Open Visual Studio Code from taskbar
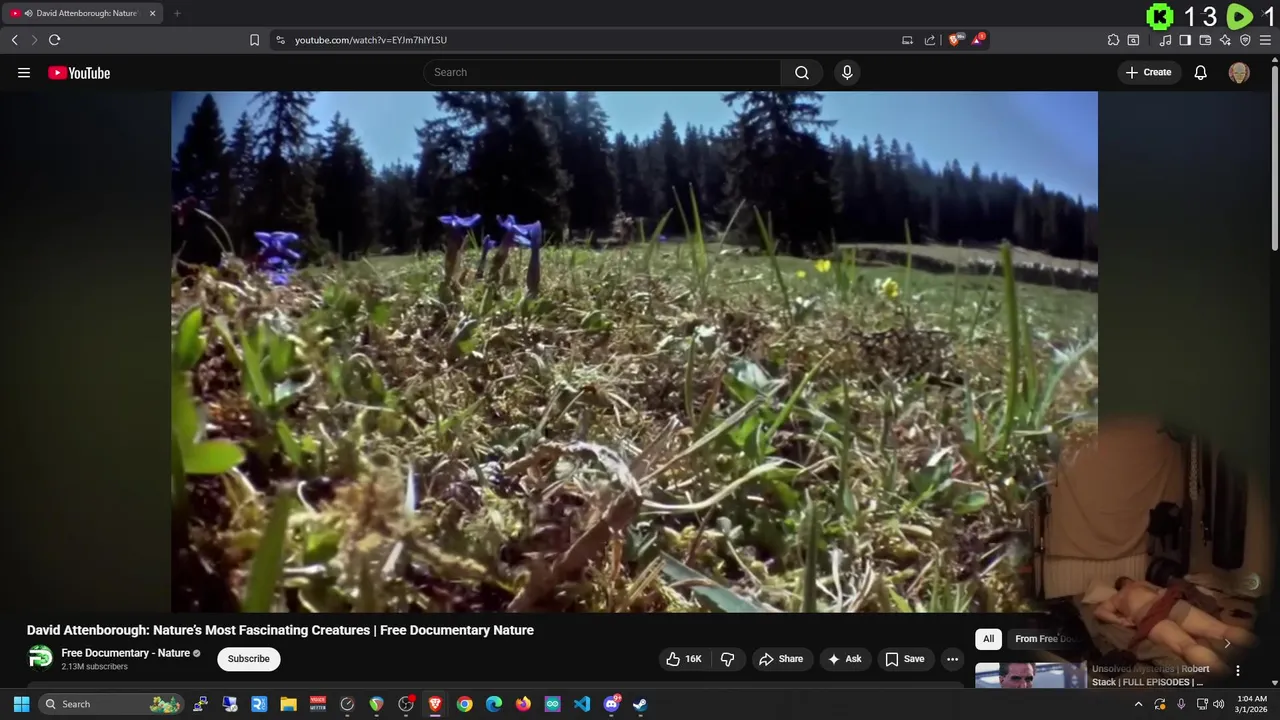This screenshot has height=720, width=1280. click(x=582, y=704)
